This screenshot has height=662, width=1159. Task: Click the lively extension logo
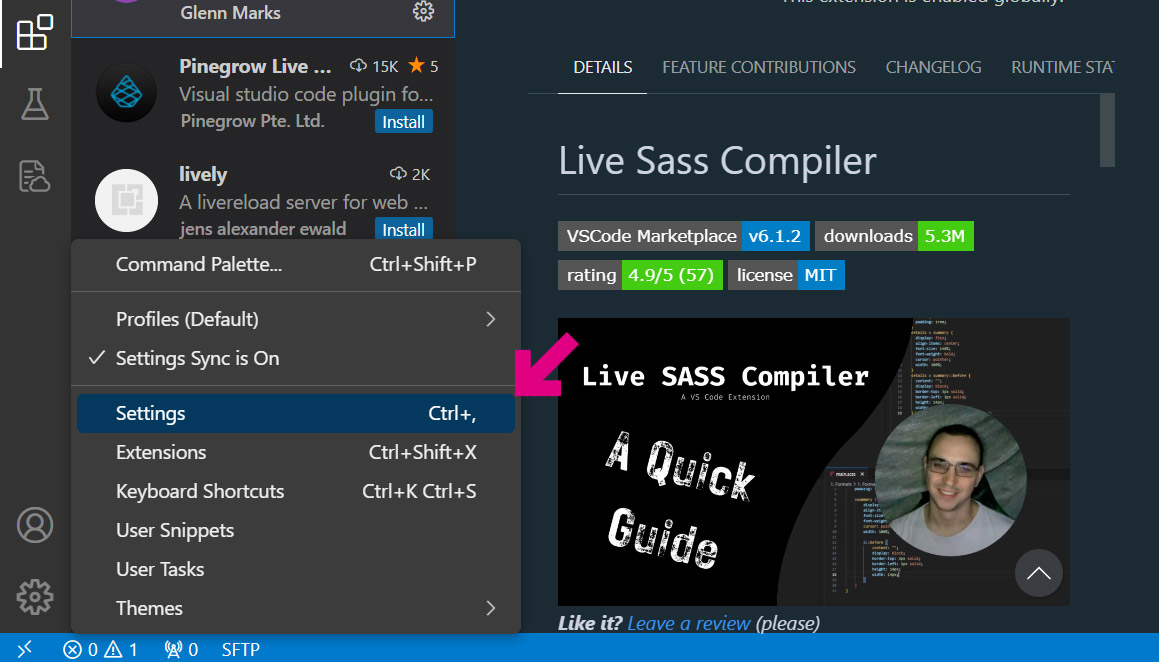coord(126,200)
